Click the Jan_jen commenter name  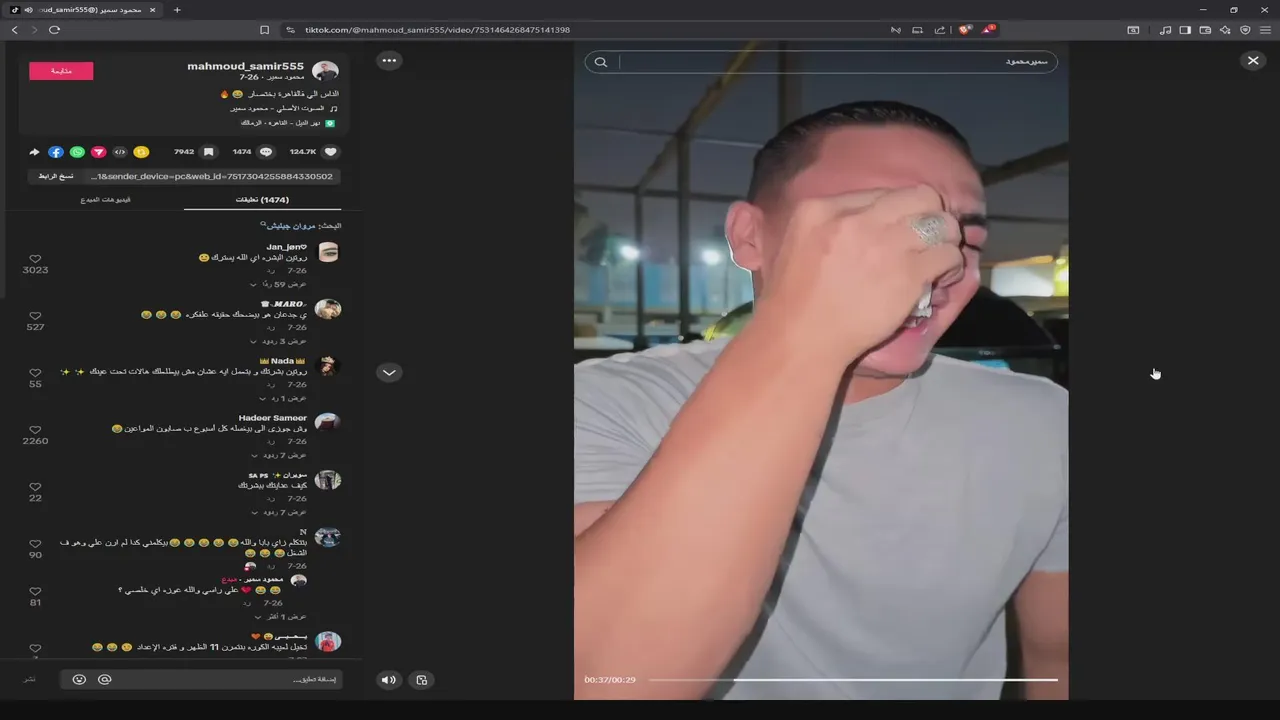286,247
